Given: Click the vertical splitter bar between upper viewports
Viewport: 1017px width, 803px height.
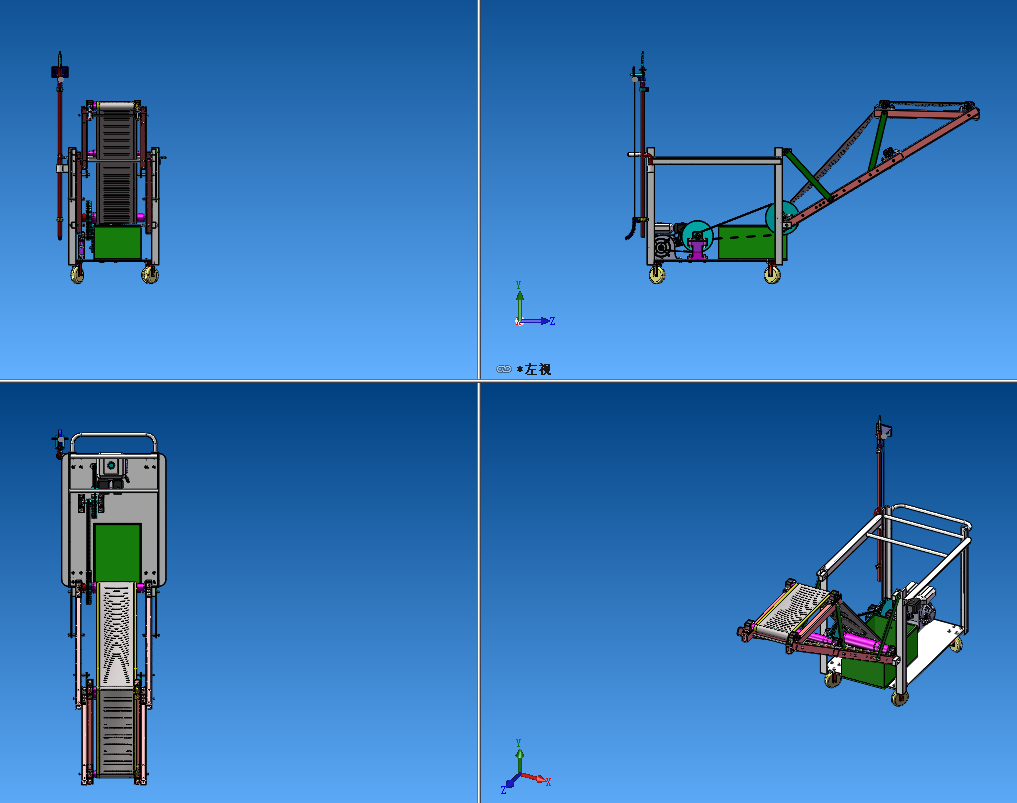Looking at the screenshot, I should [479, 190].
